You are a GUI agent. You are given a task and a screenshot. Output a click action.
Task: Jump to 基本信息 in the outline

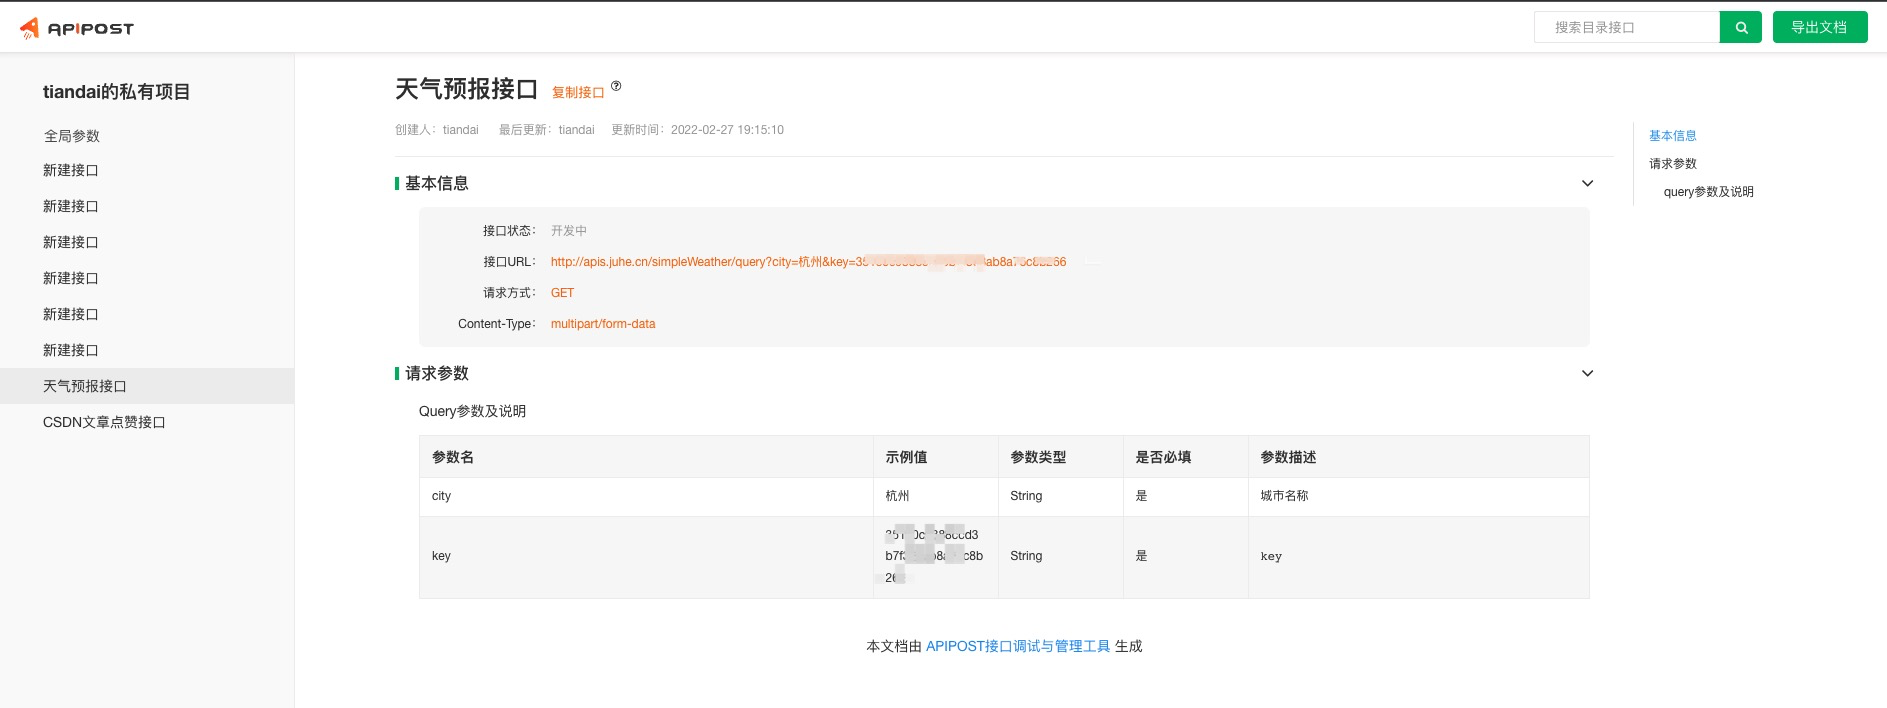tap(1672, 136)
